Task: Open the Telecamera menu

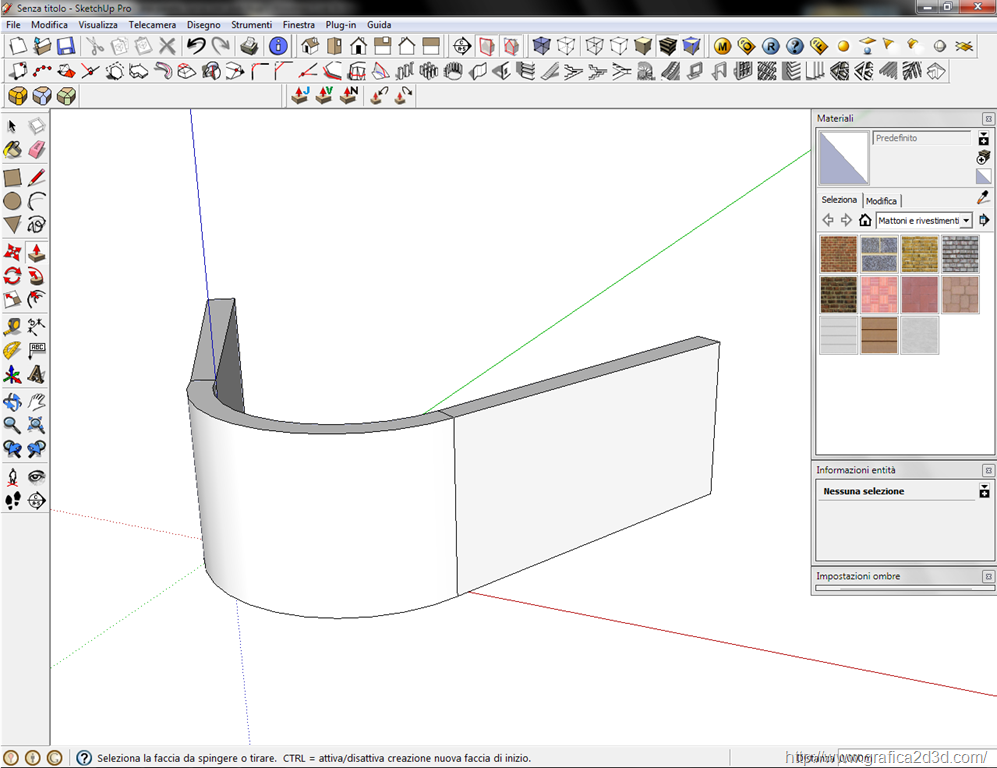Action: (x=152, y=24)
